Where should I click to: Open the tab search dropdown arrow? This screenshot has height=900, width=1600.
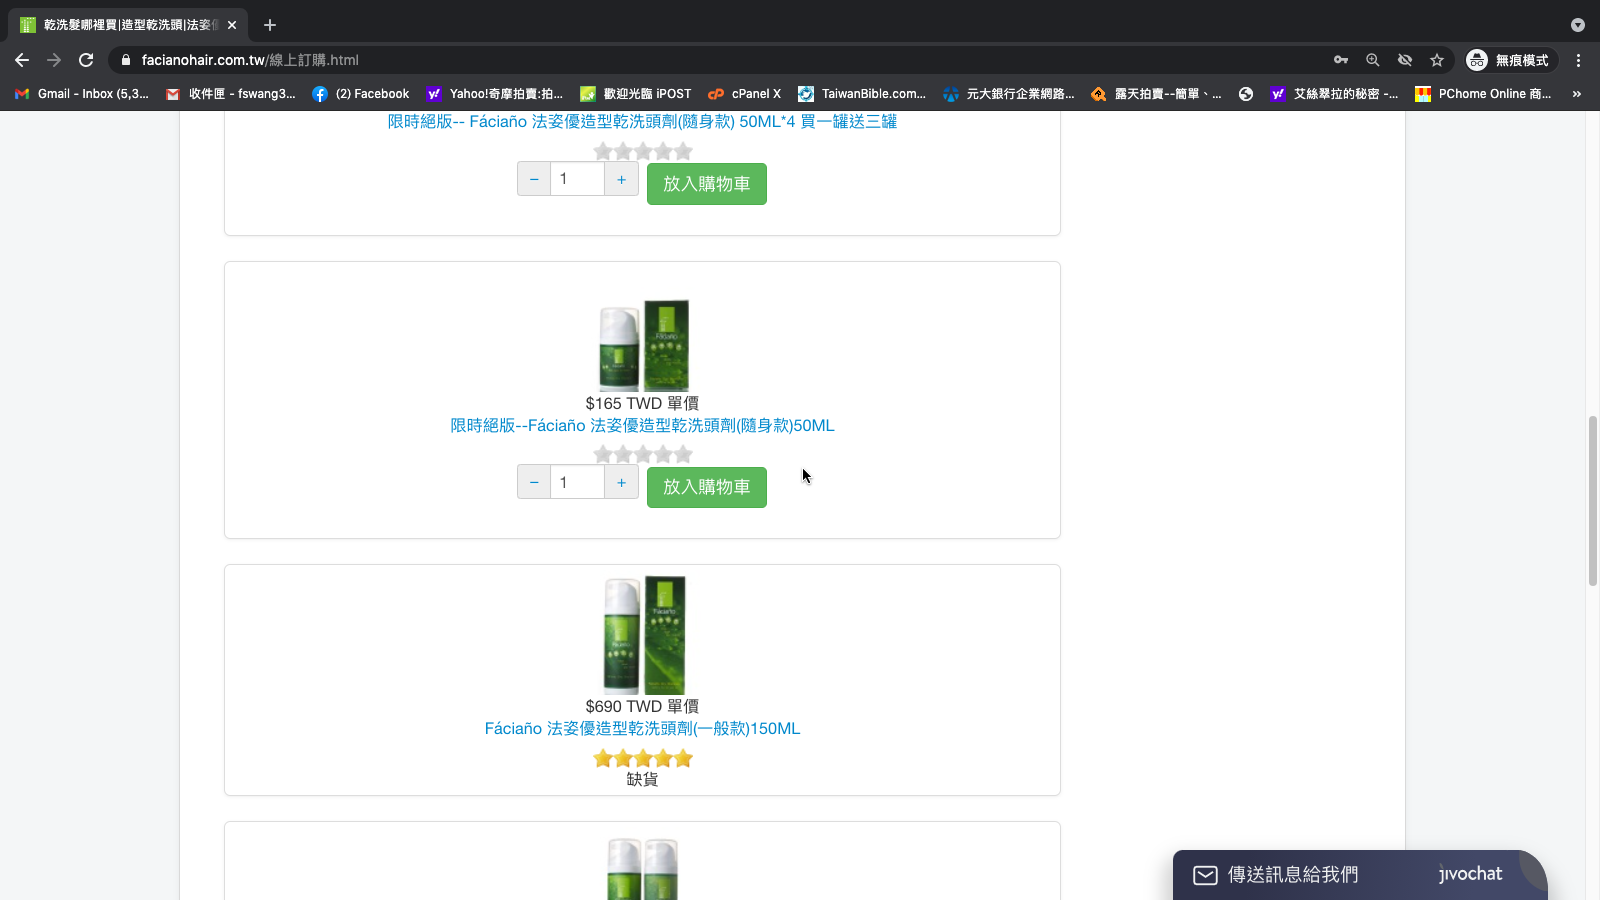pyautogui.click(x=1578, y=25)
